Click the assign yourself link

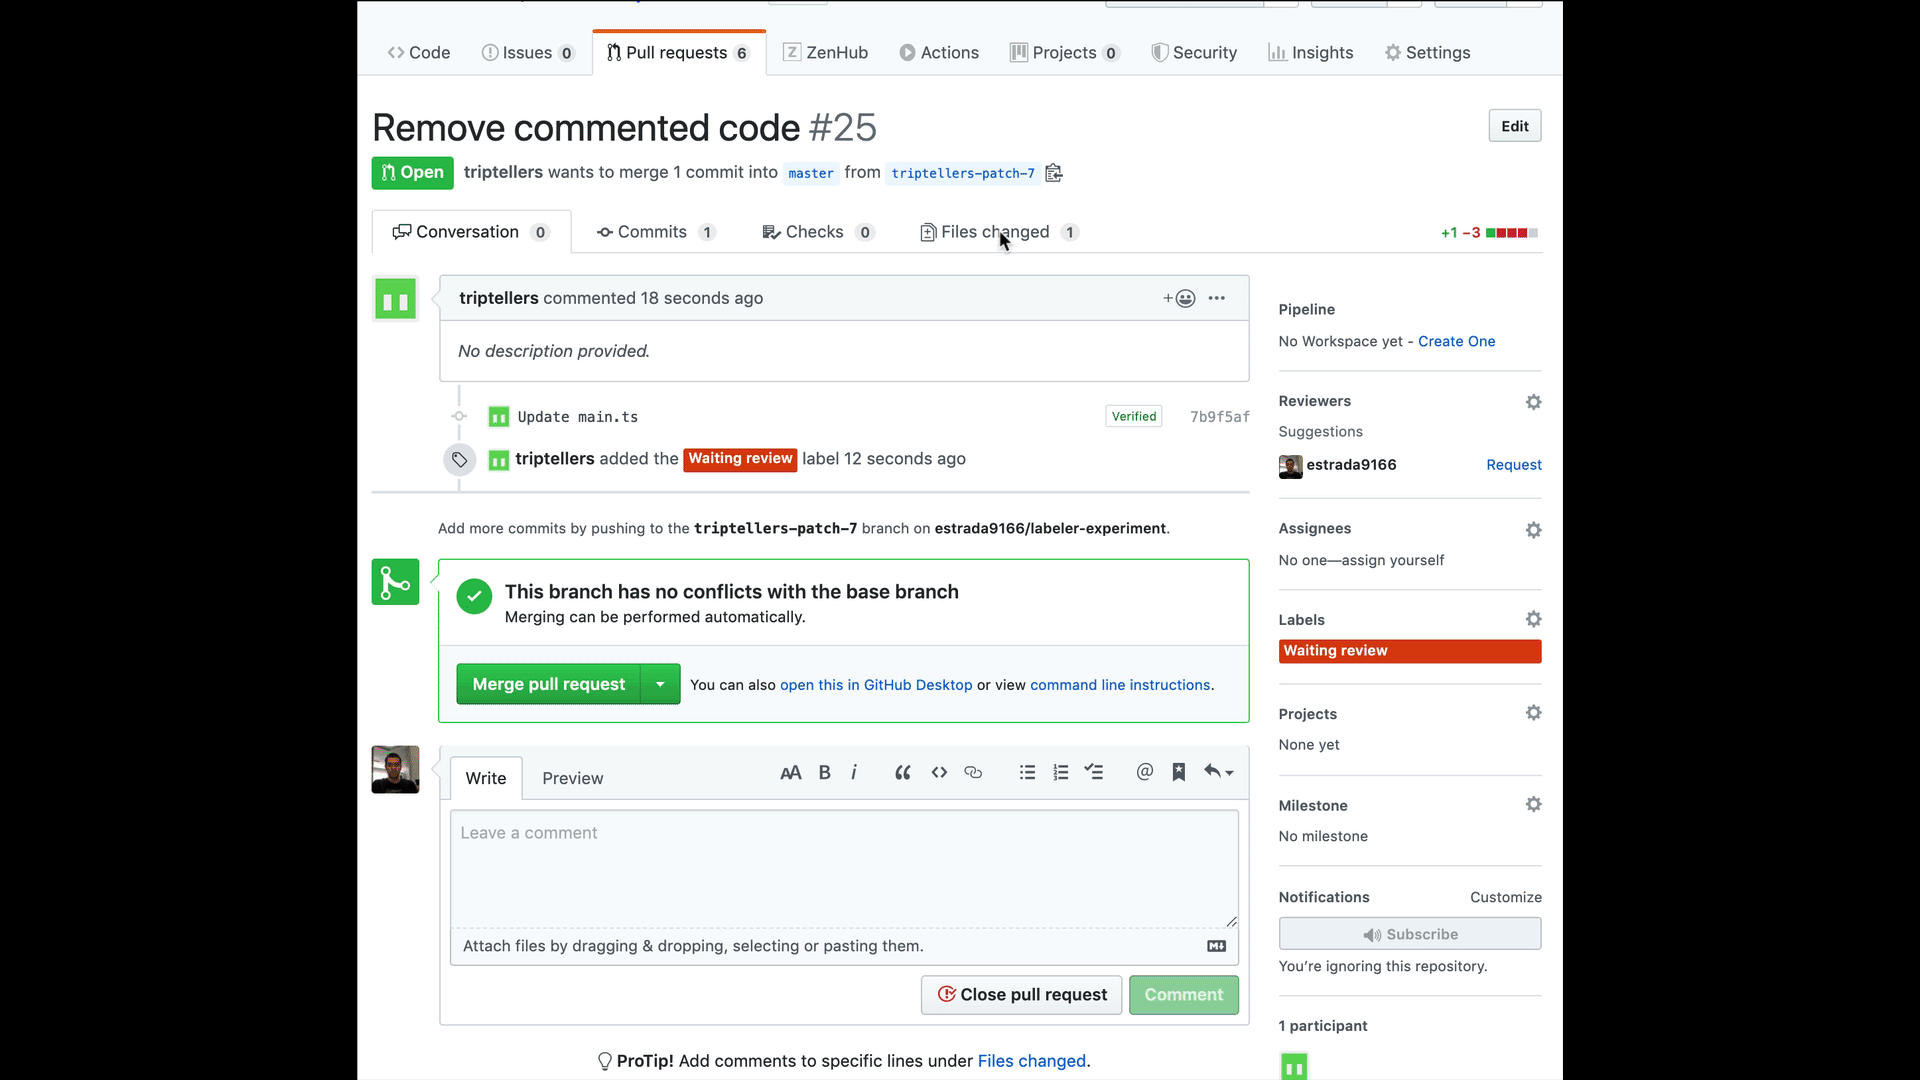click(x=1393, y=561)
